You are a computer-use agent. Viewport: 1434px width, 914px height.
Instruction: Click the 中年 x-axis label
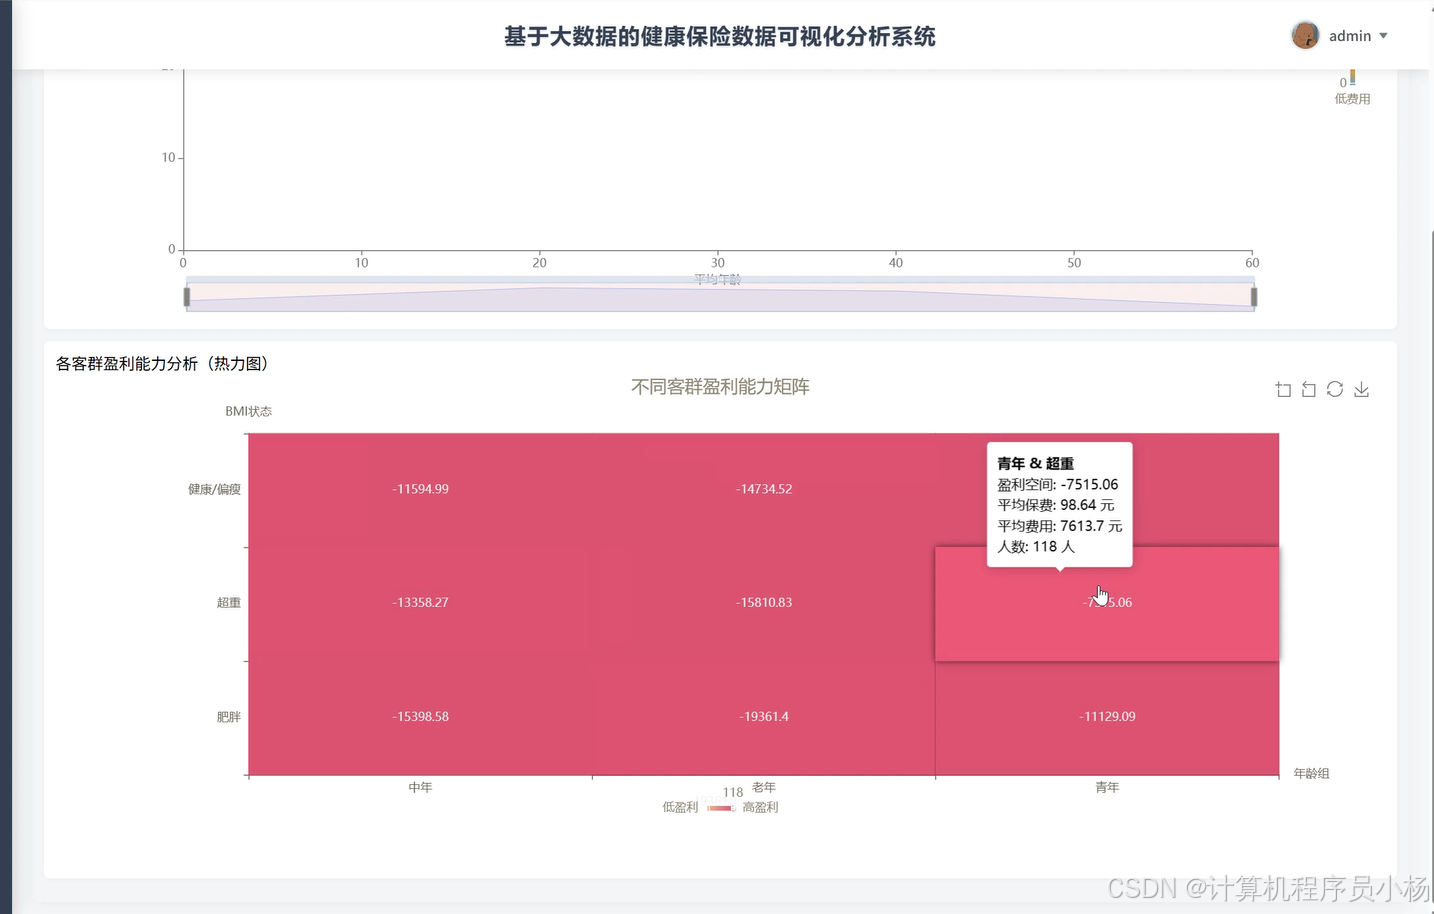click(x=420, y=788)
